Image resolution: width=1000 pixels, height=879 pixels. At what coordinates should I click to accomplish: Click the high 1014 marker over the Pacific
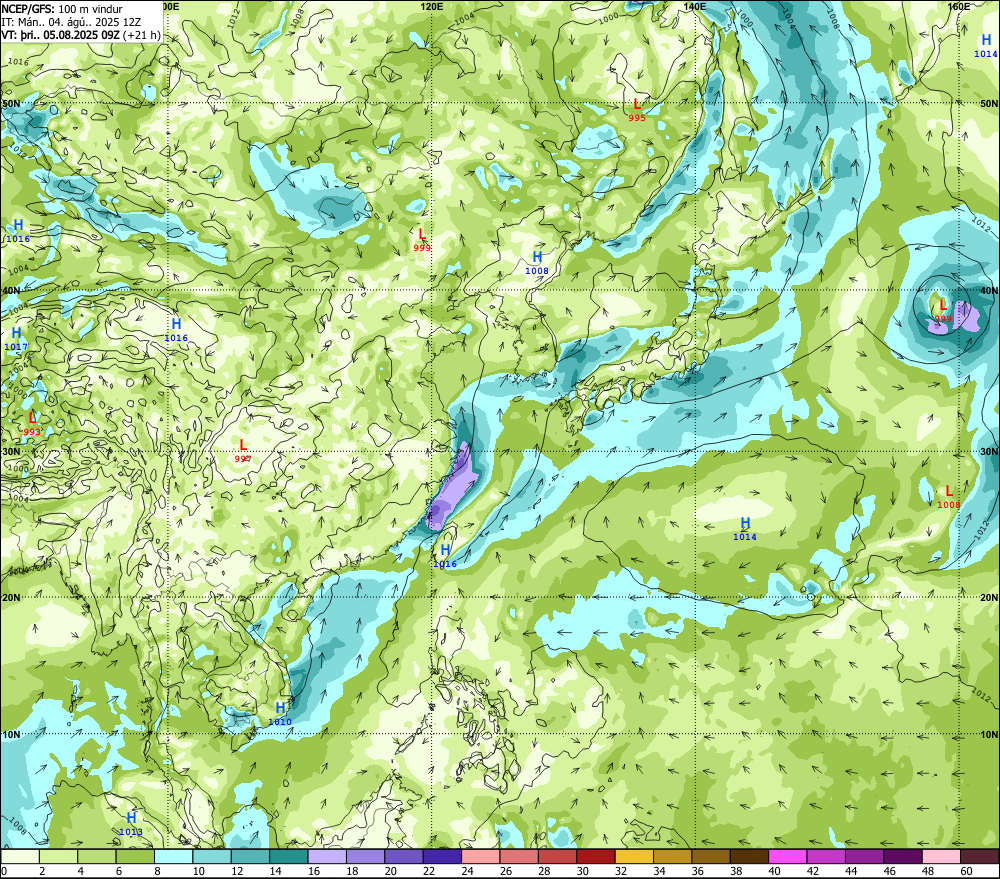(x=745, y=529)
